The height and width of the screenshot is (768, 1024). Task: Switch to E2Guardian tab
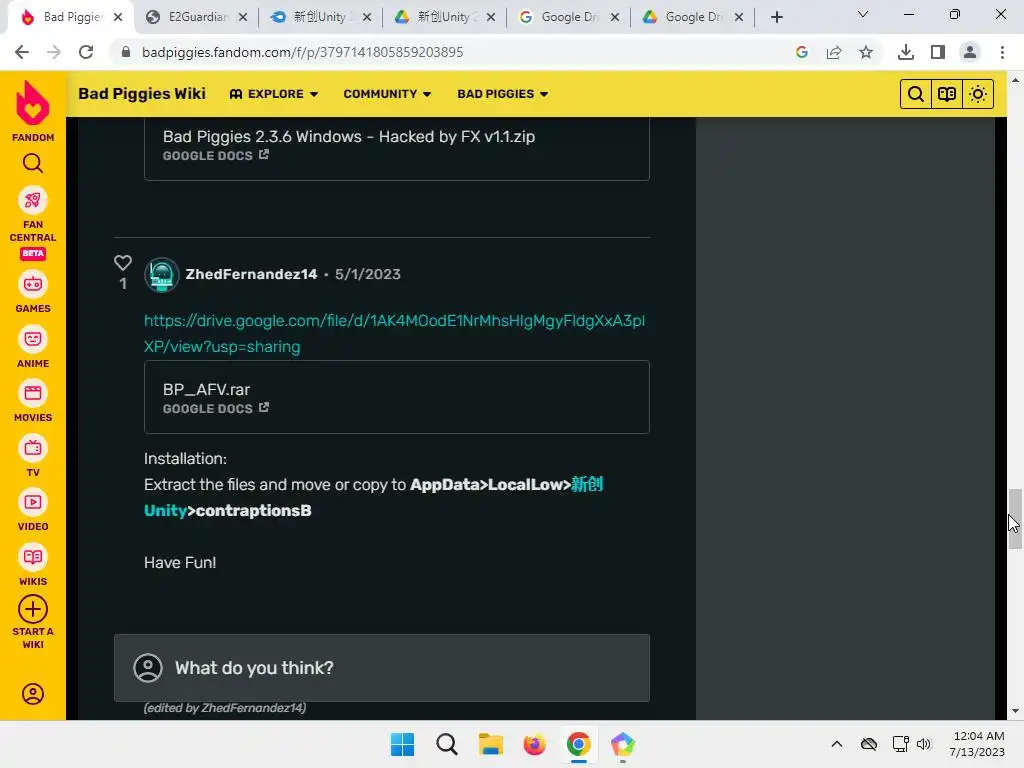(x=197, y=17)
